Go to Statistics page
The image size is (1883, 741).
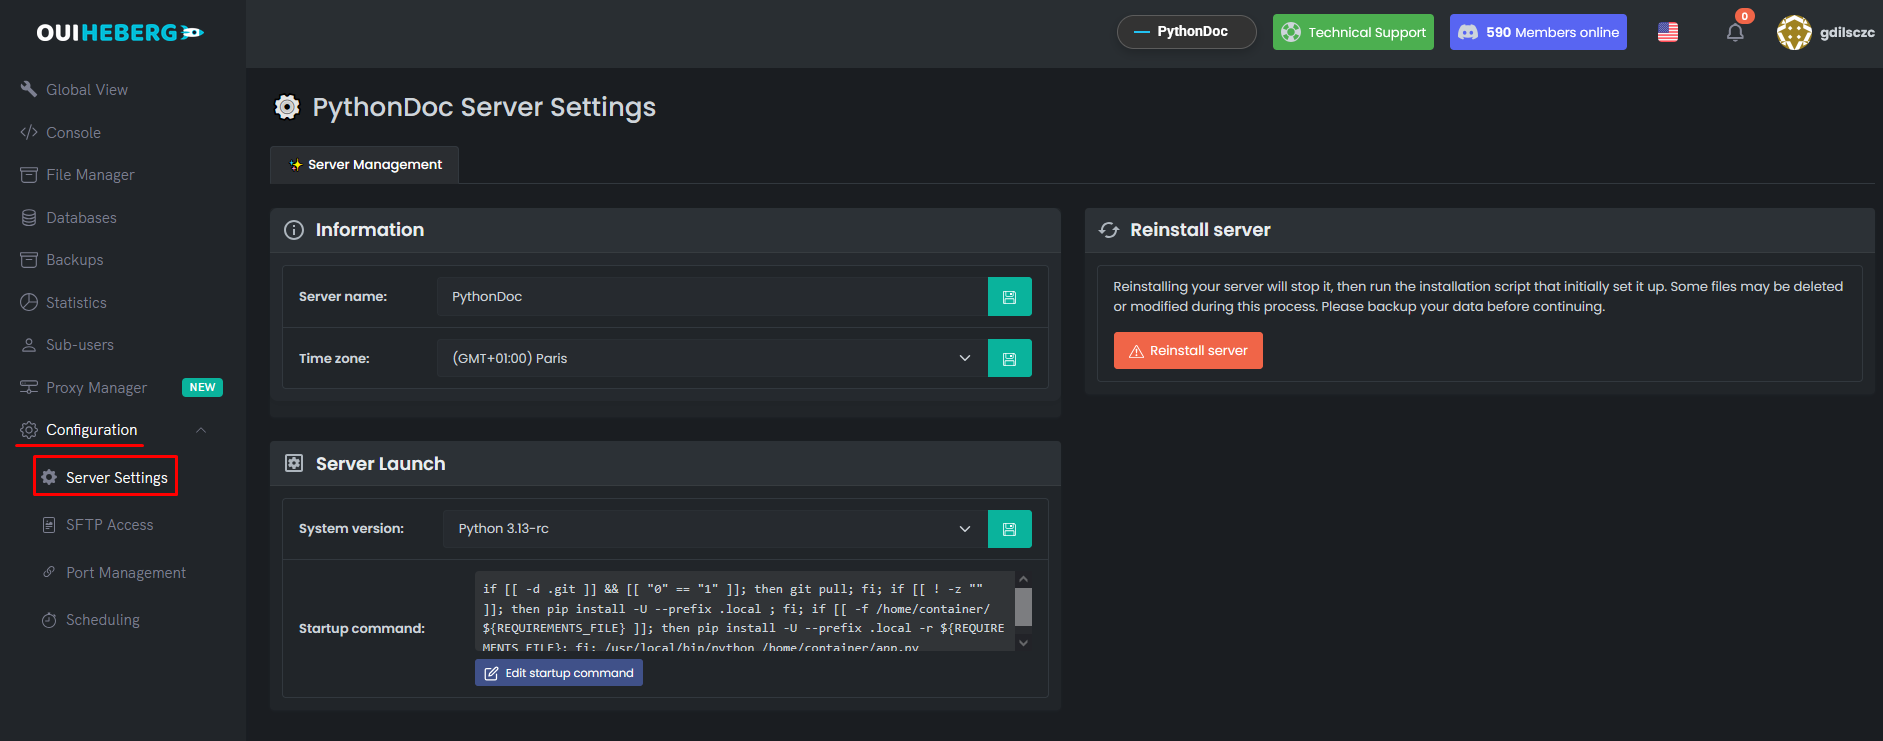(76, 303)
